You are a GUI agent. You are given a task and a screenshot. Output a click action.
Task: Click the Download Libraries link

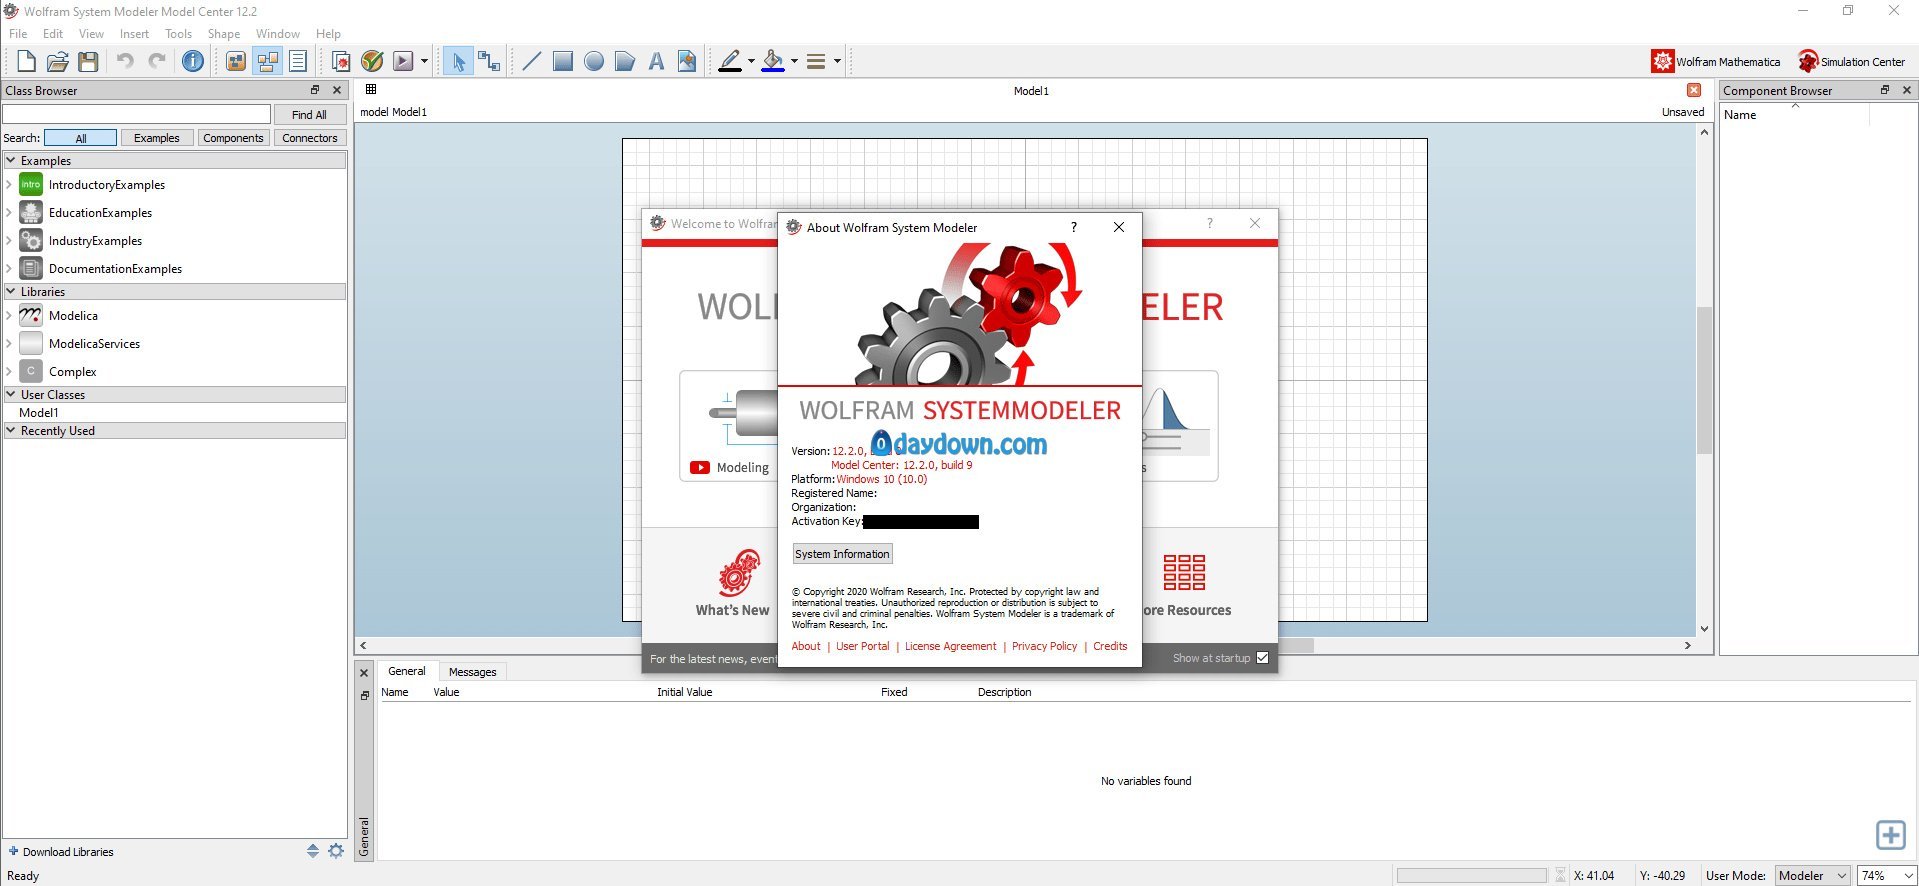68,852
